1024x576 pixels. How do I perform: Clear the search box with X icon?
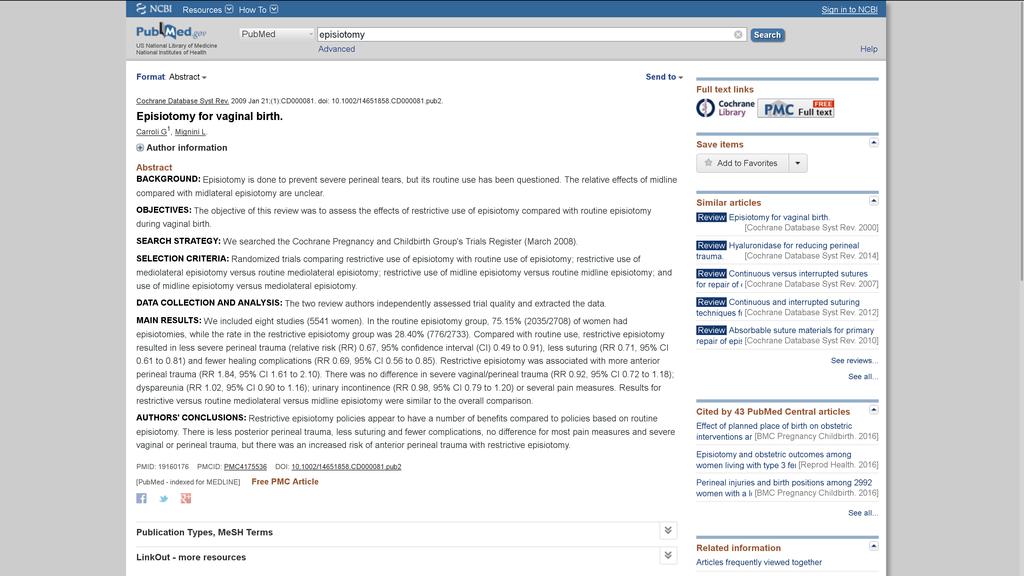pyautogui.click(x=738, y=35)
